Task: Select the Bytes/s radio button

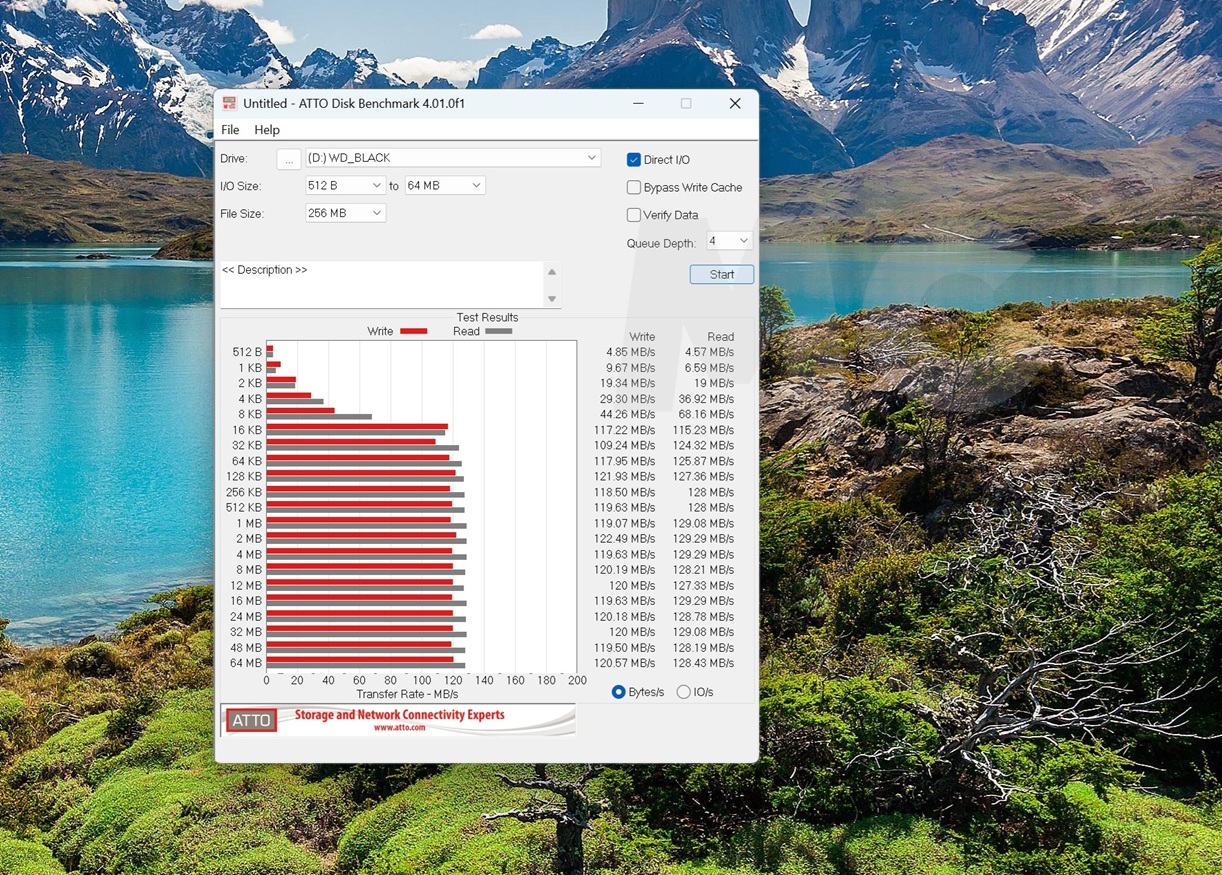Action: [619, 692]
